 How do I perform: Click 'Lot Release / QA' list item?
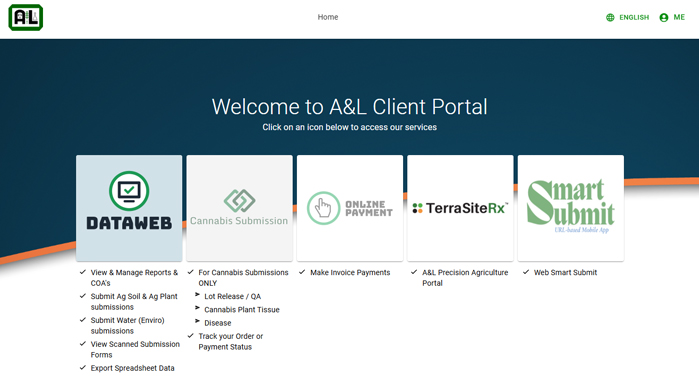[233, 296]
